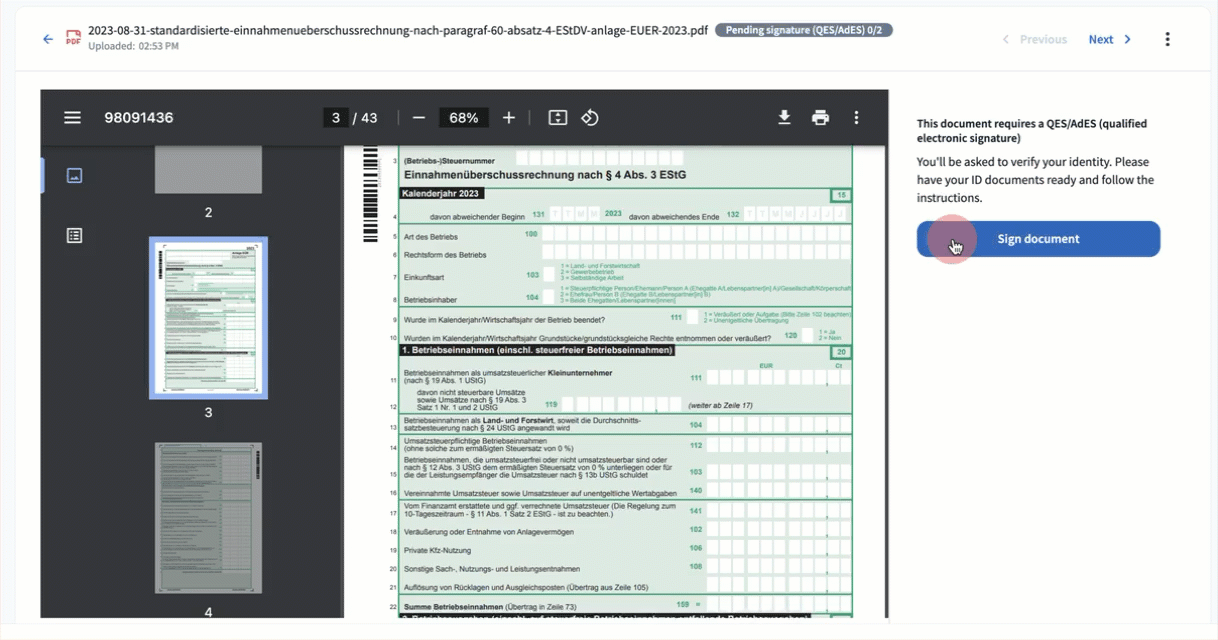Image resolution: width=1218 pixels, height=640 pixels.
Task: Open the PDF viewer sidebar hamburger menu
Action: pos(72,117)
